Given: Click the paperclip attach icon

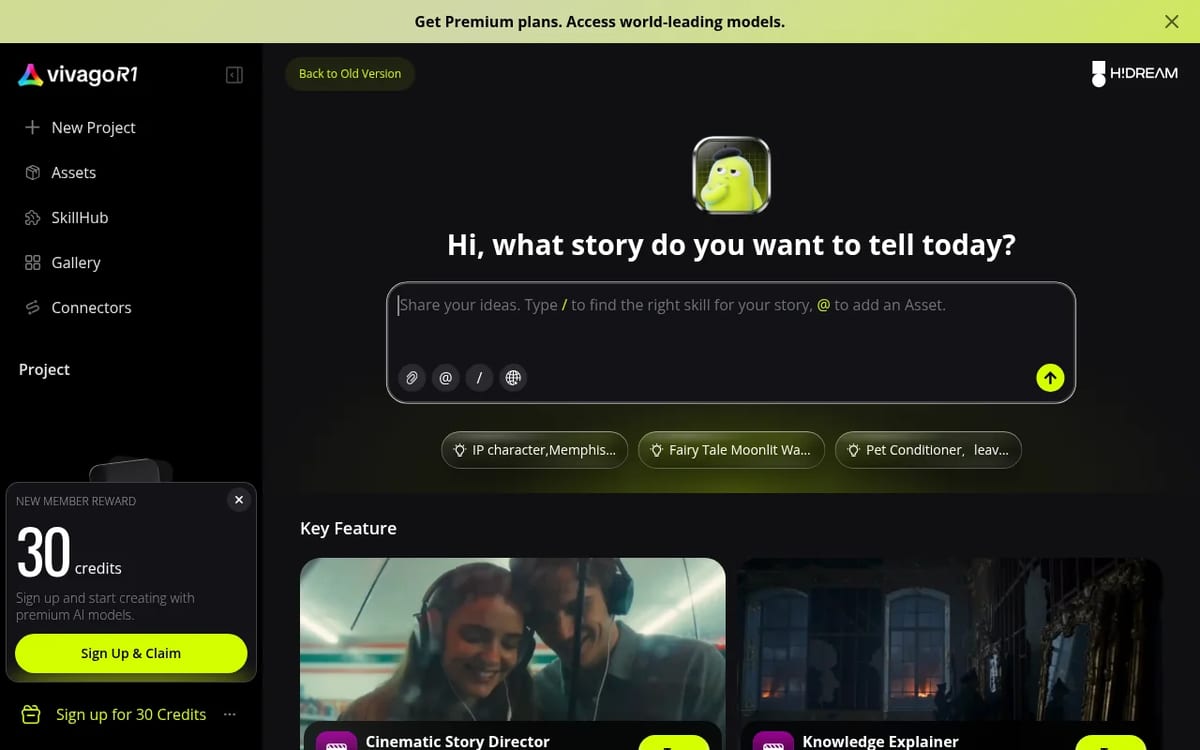Looking at the screenshot, I should 412,378.
